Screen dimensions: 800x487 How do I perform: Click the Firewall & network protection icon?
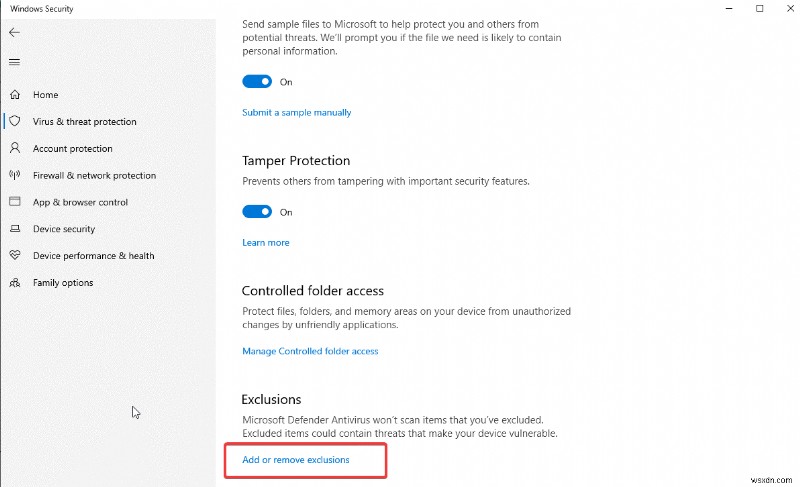[15, 176]
